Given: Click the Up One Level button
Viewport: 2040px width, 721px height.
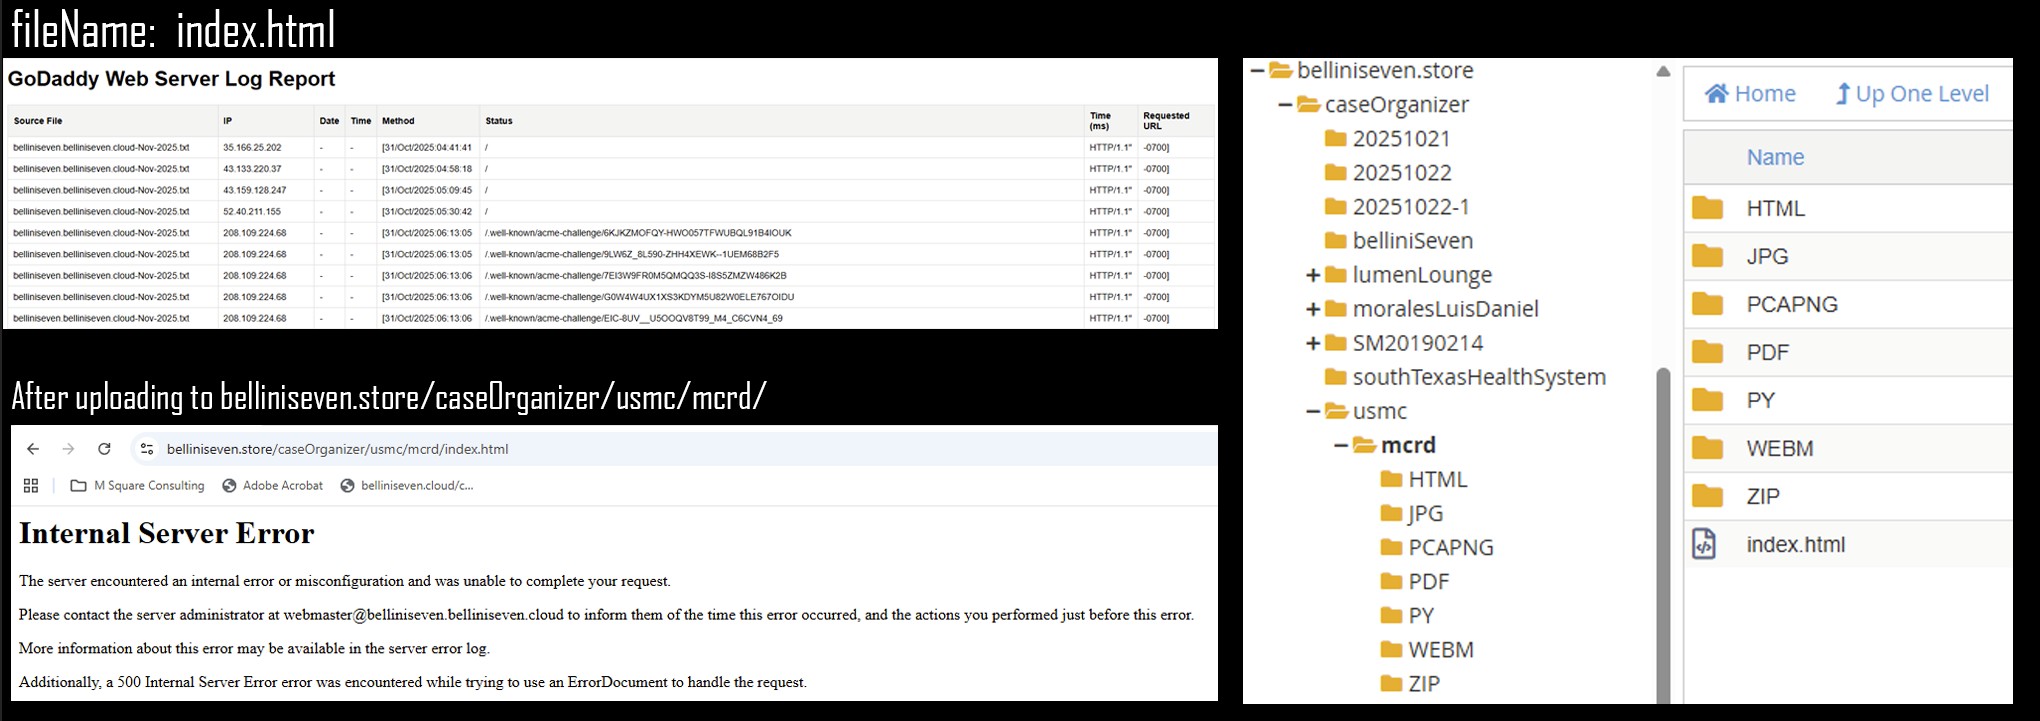Looking at the screenshot, I should tap(1912, 94).
